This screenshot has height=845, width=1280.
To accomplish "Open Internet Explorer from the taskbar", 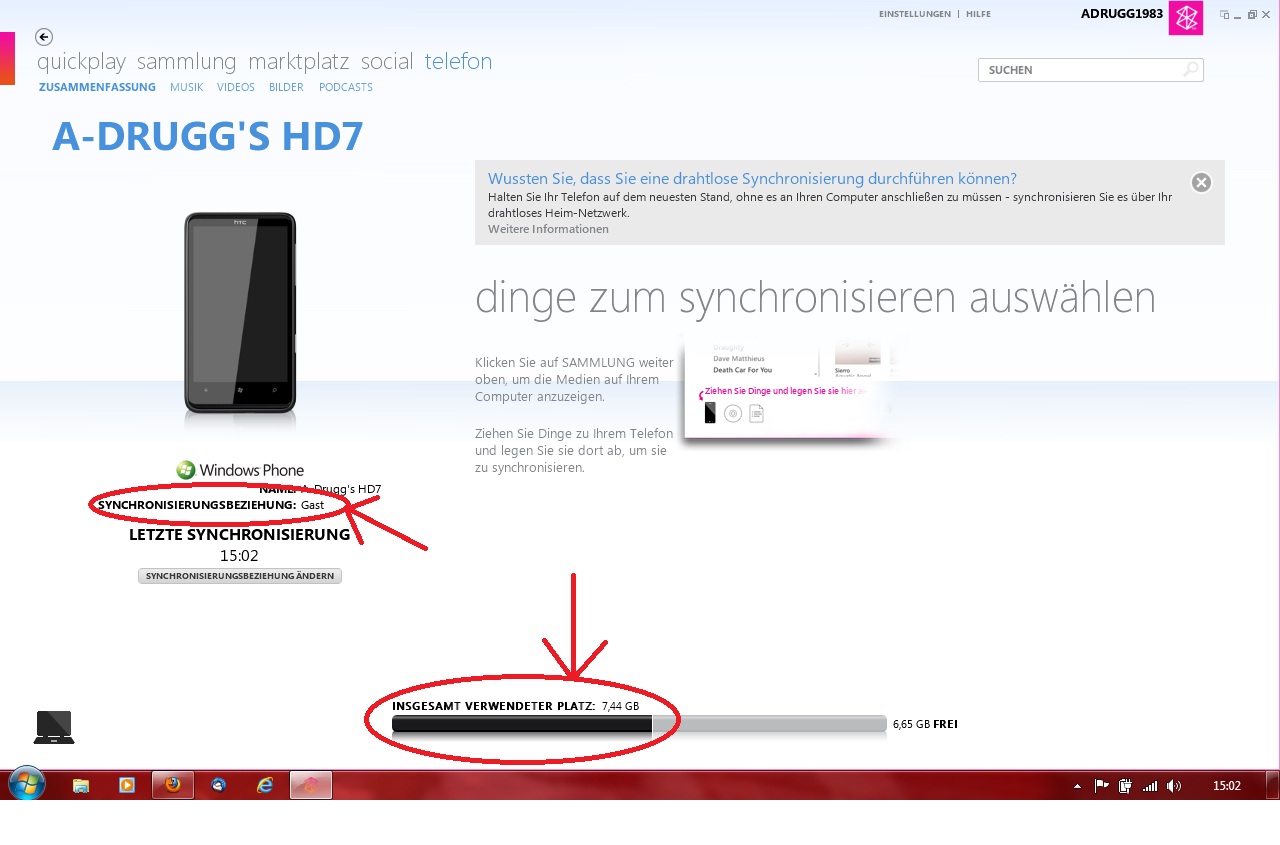I will [265, 785].
